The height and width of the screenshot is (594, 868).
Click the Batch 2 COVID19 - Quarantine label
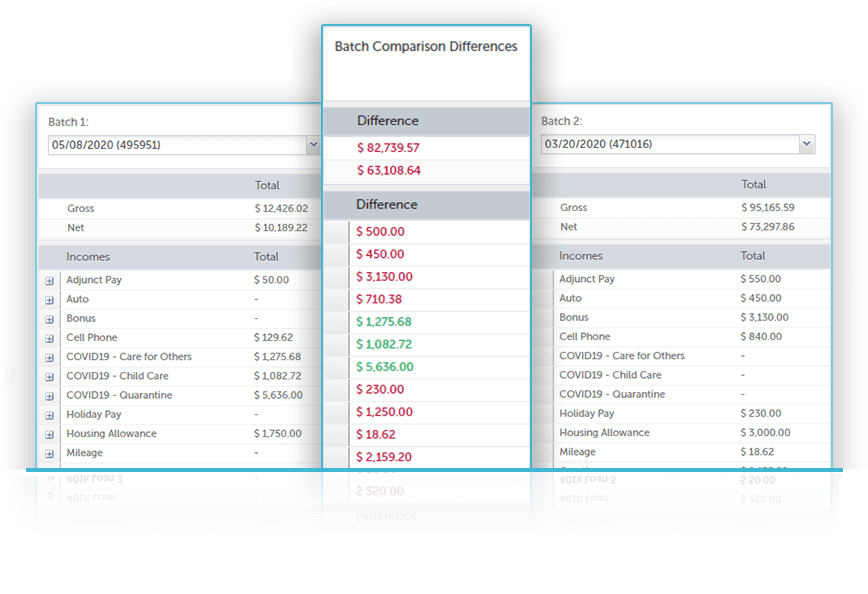(612, 394)
